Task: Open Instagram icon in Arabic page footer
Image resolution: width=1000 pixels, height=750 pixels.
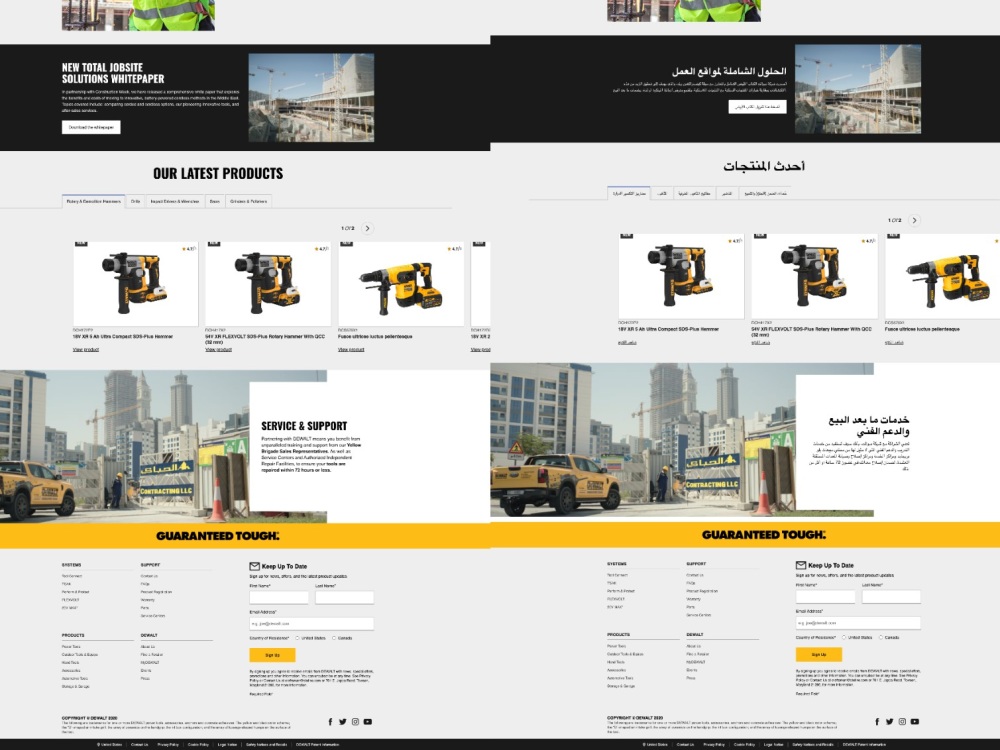Action: pos(902,721)
